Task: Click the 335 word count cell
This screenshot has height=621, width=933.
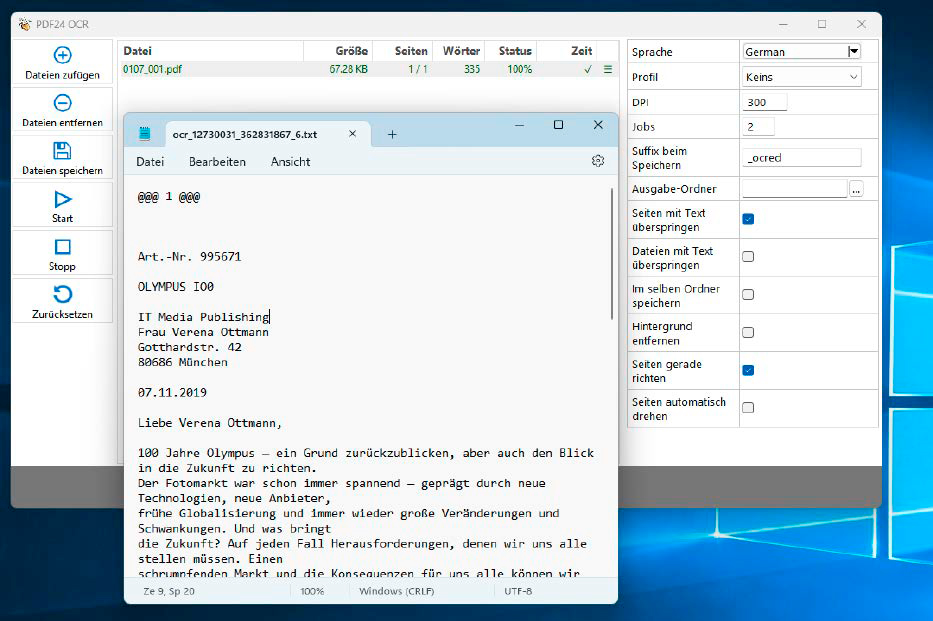Action: [x=472, y=69]
